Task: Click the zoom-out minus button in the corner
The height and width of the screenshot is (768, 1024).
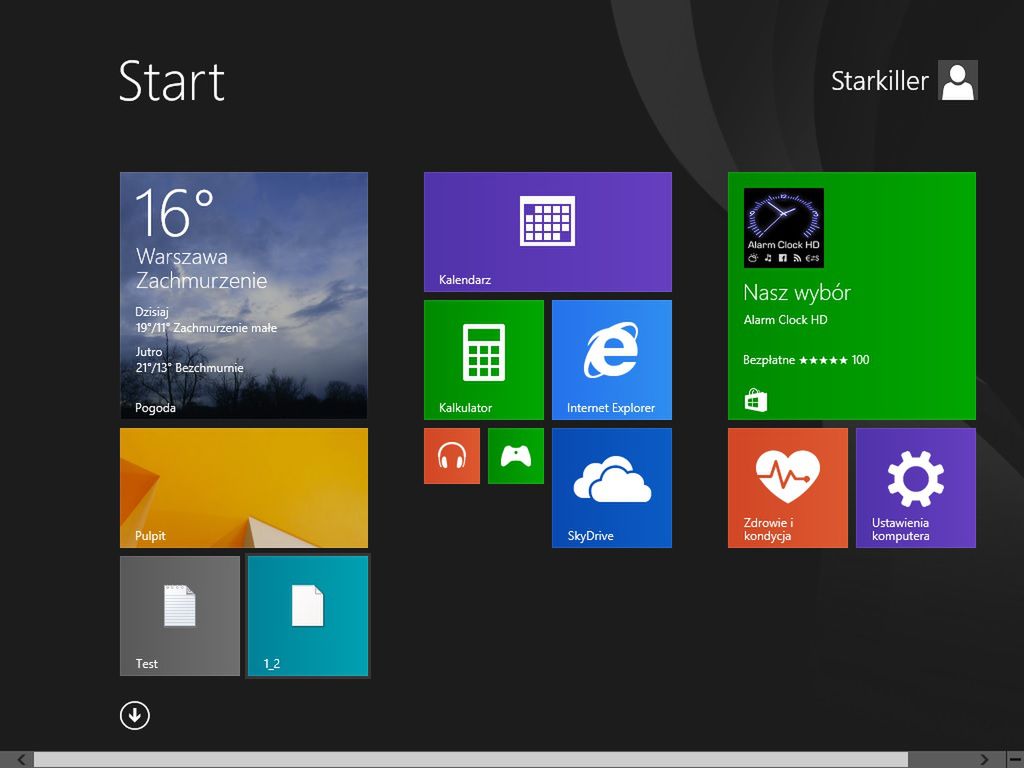Action: 1014,760
